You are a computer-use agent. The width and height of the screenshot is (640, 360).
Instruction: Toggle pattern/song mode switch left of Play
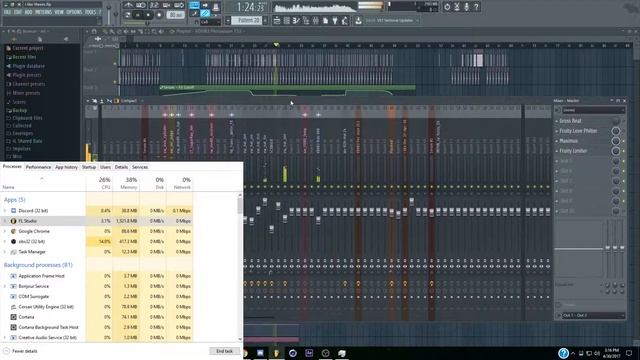(x=128, y=15)
